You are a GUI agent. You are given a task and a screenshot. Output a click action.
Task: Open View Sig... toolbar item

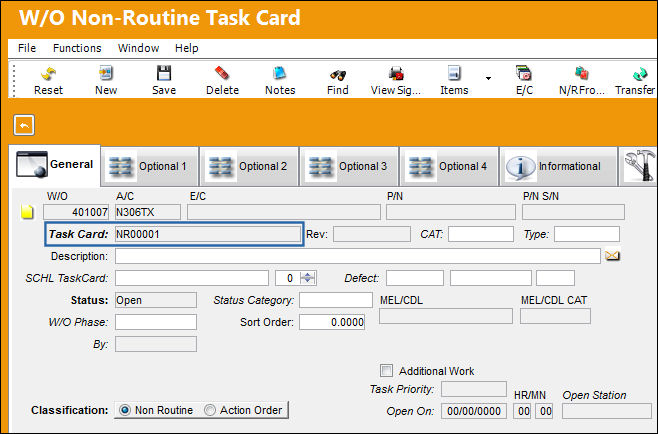point(395,80)
